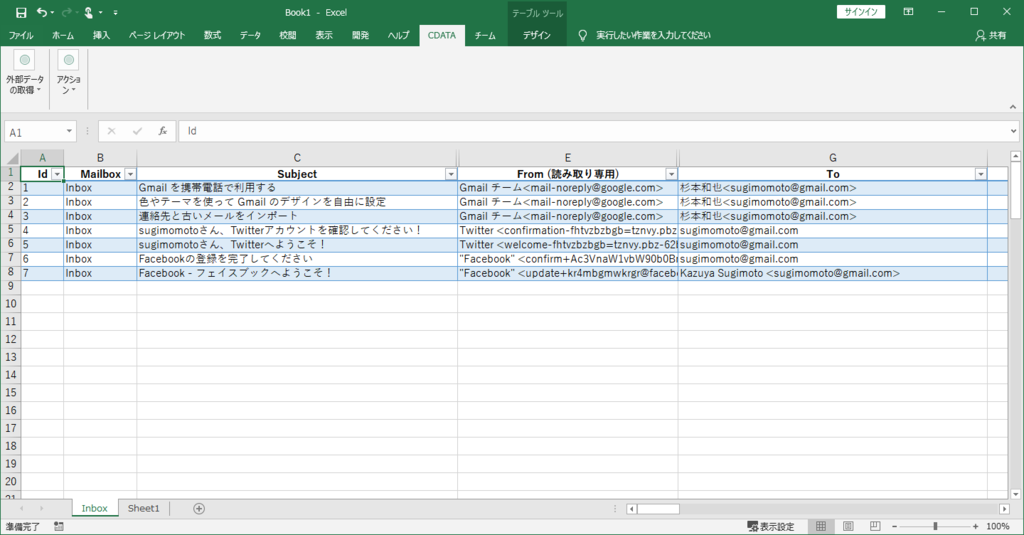Open the ファイル tab
The width and height of the screenshot is (1024, 535).
[21, 35]
